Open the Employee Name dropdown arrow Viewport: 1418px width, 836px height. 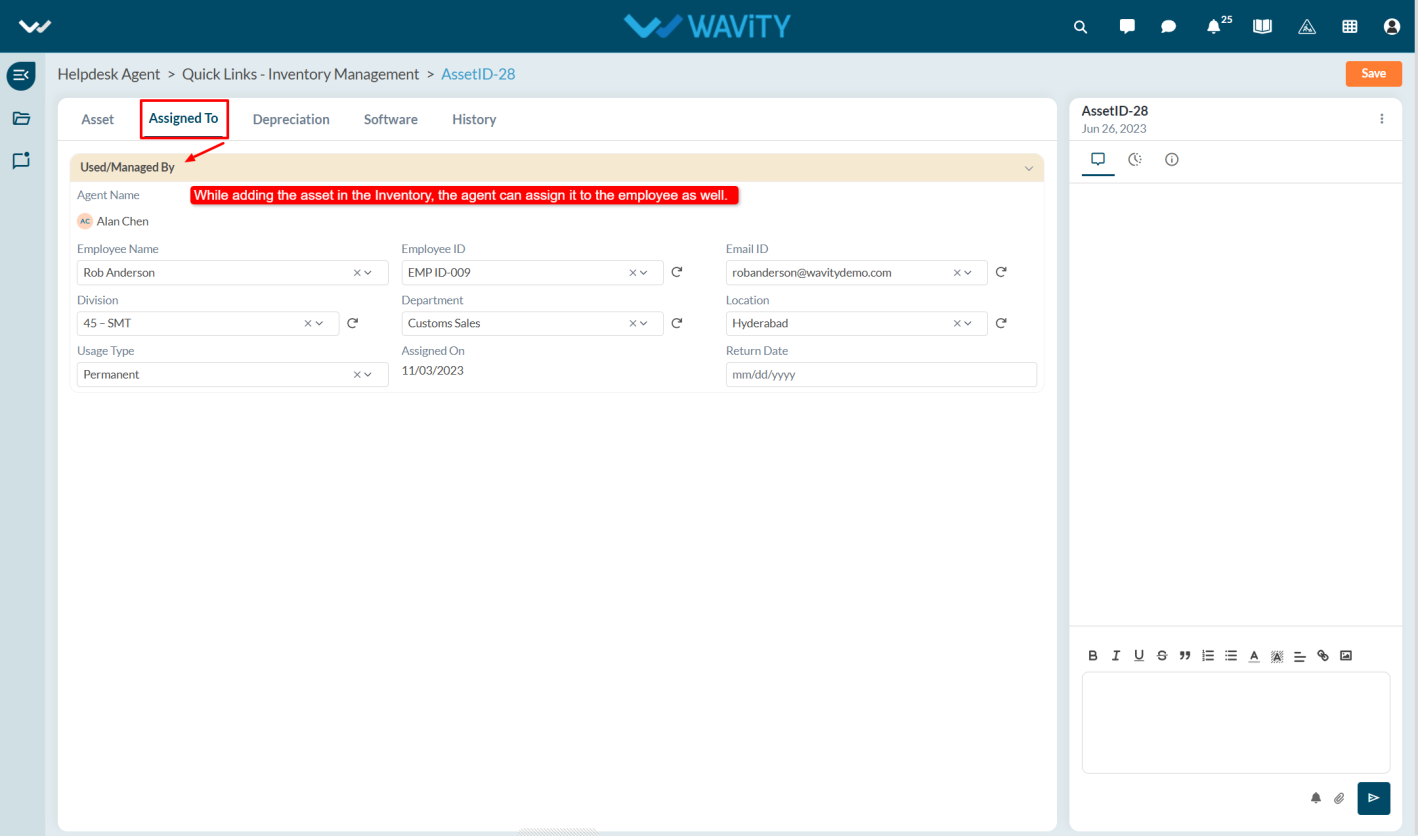pyautogui.click(x=368, y=272)
